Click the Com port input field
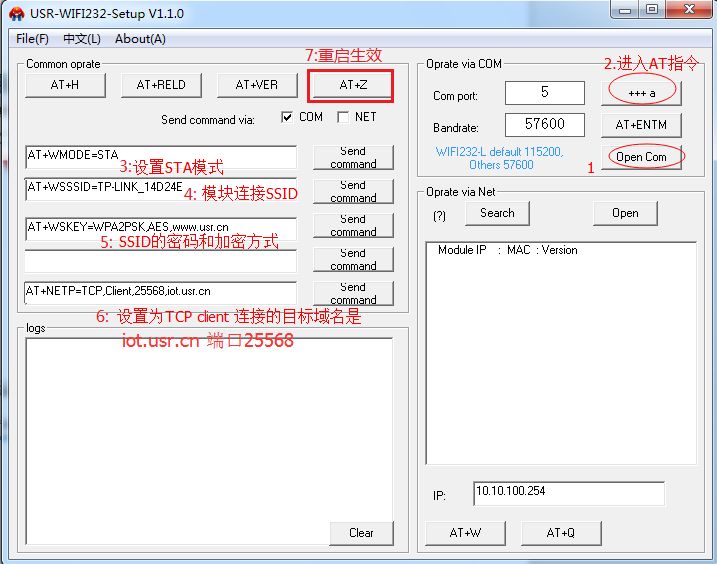 [545, 93]
